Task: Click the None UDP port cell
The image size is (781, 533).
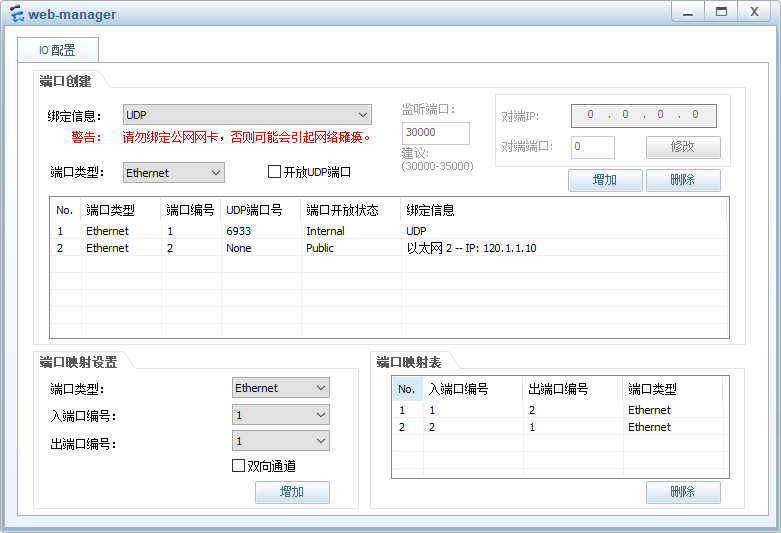Action: click(x=239, y=248)
